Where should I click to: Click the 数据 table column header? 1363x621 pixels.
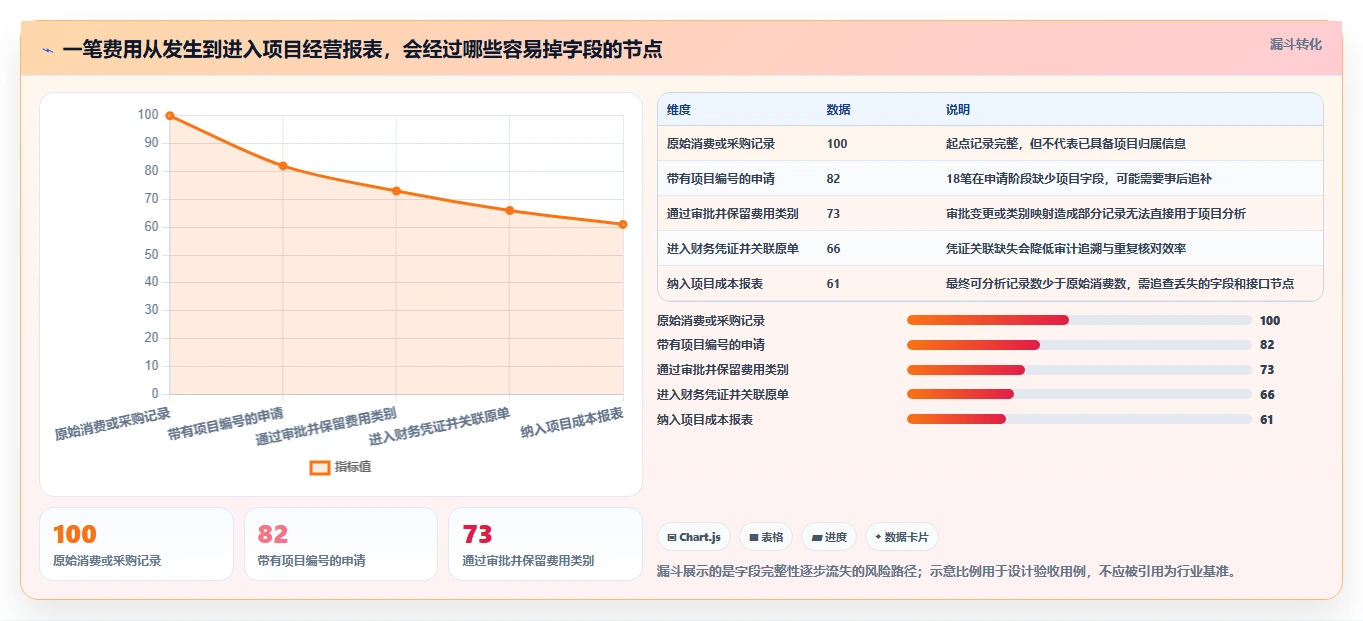pyautogui.click(x=839, y=110)
